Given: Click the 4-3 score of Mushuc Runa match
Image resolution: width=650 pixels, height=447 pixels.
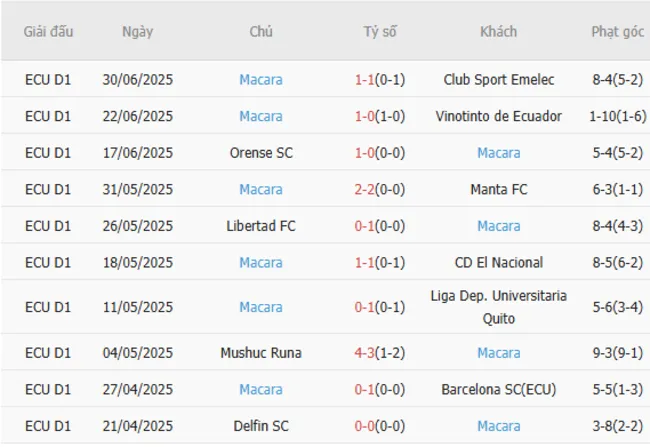Looking at the screenshot, I should pyautogui.click(x=365, y=353).
